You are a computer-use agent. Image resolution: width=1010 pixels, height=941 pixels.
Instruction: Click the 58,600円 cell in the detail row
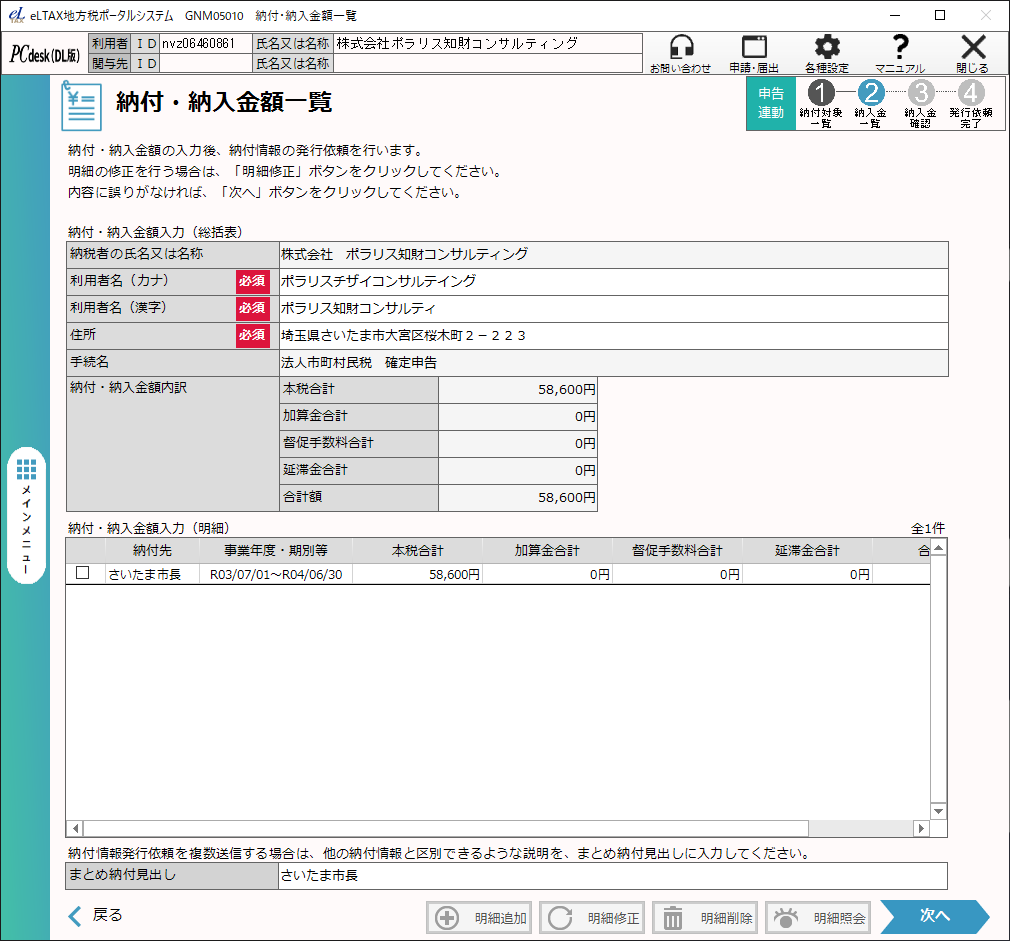[x=417, y=575]
